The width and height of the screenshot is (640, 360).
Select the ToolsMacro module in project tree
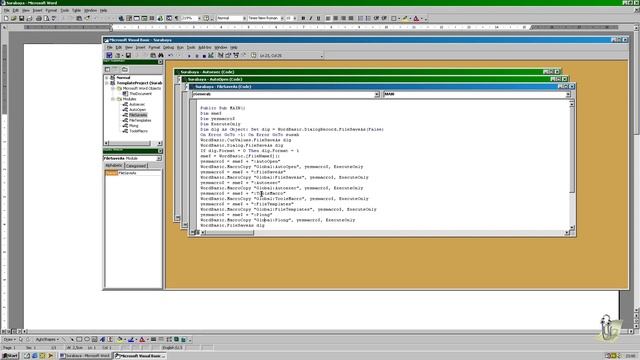[x=138, y=131]
